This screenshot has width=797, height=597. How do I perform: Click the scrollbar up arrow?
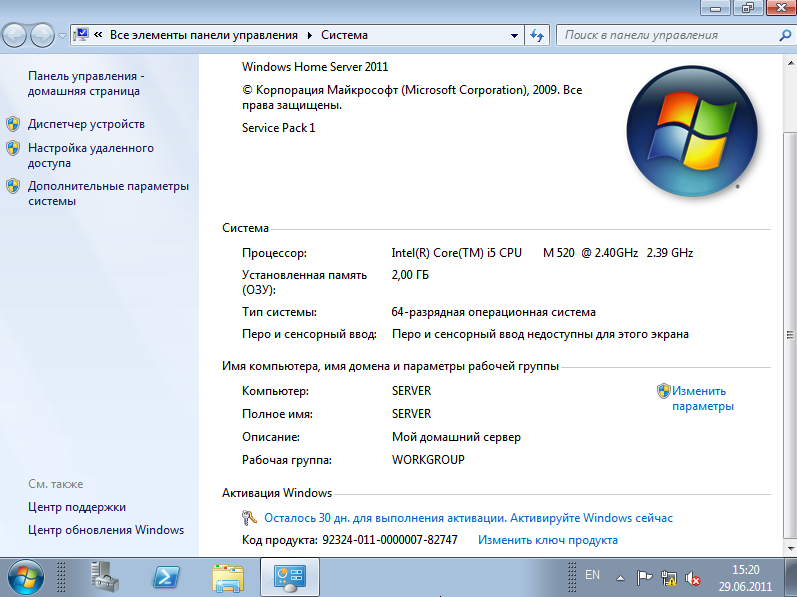pyautogui.click(x=791, y=64)
